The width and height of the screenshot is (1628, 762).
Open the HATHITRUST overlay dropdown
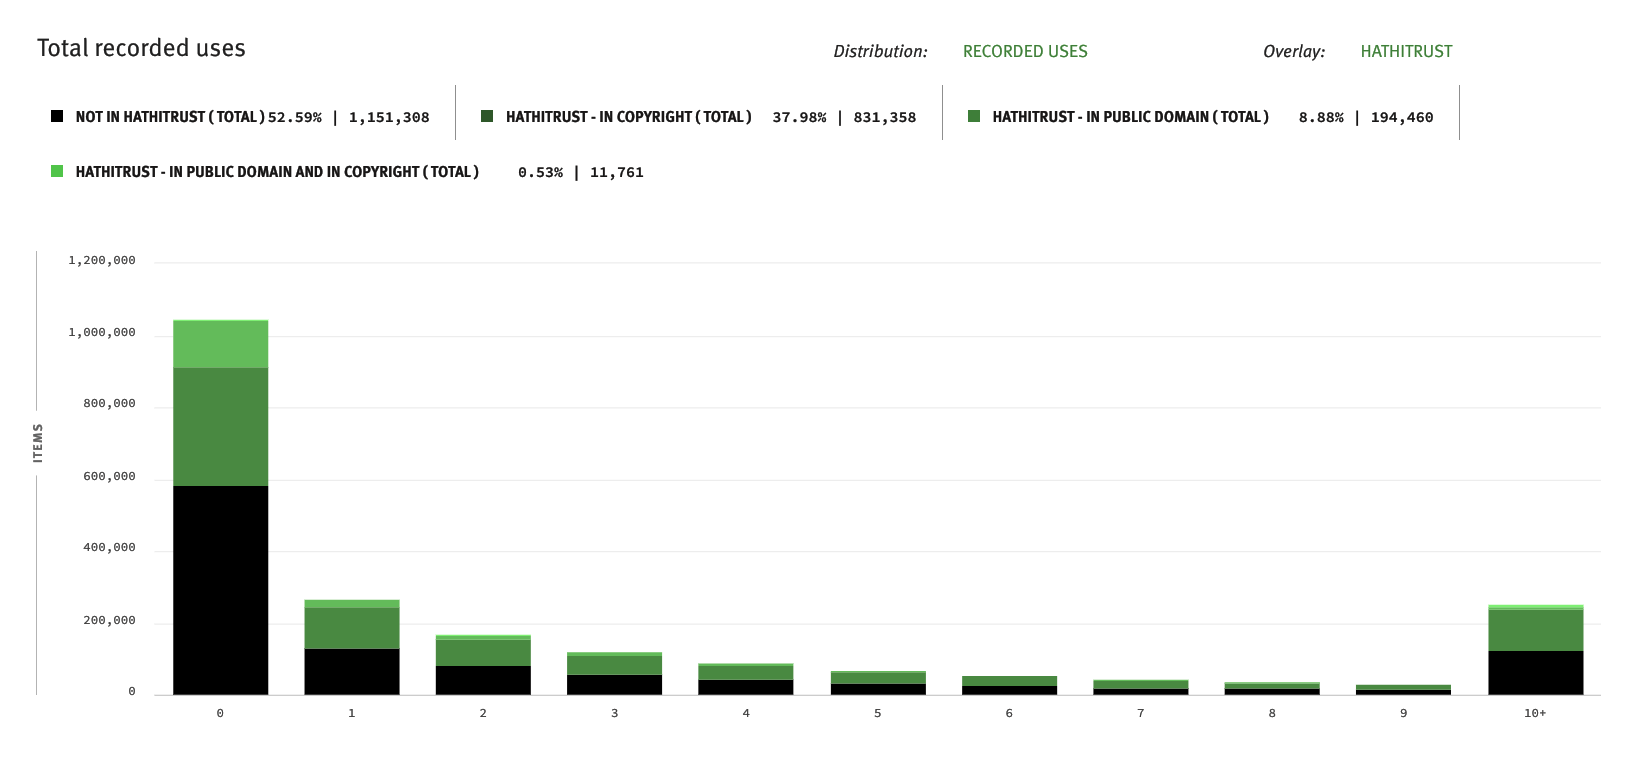(1405, 51)
